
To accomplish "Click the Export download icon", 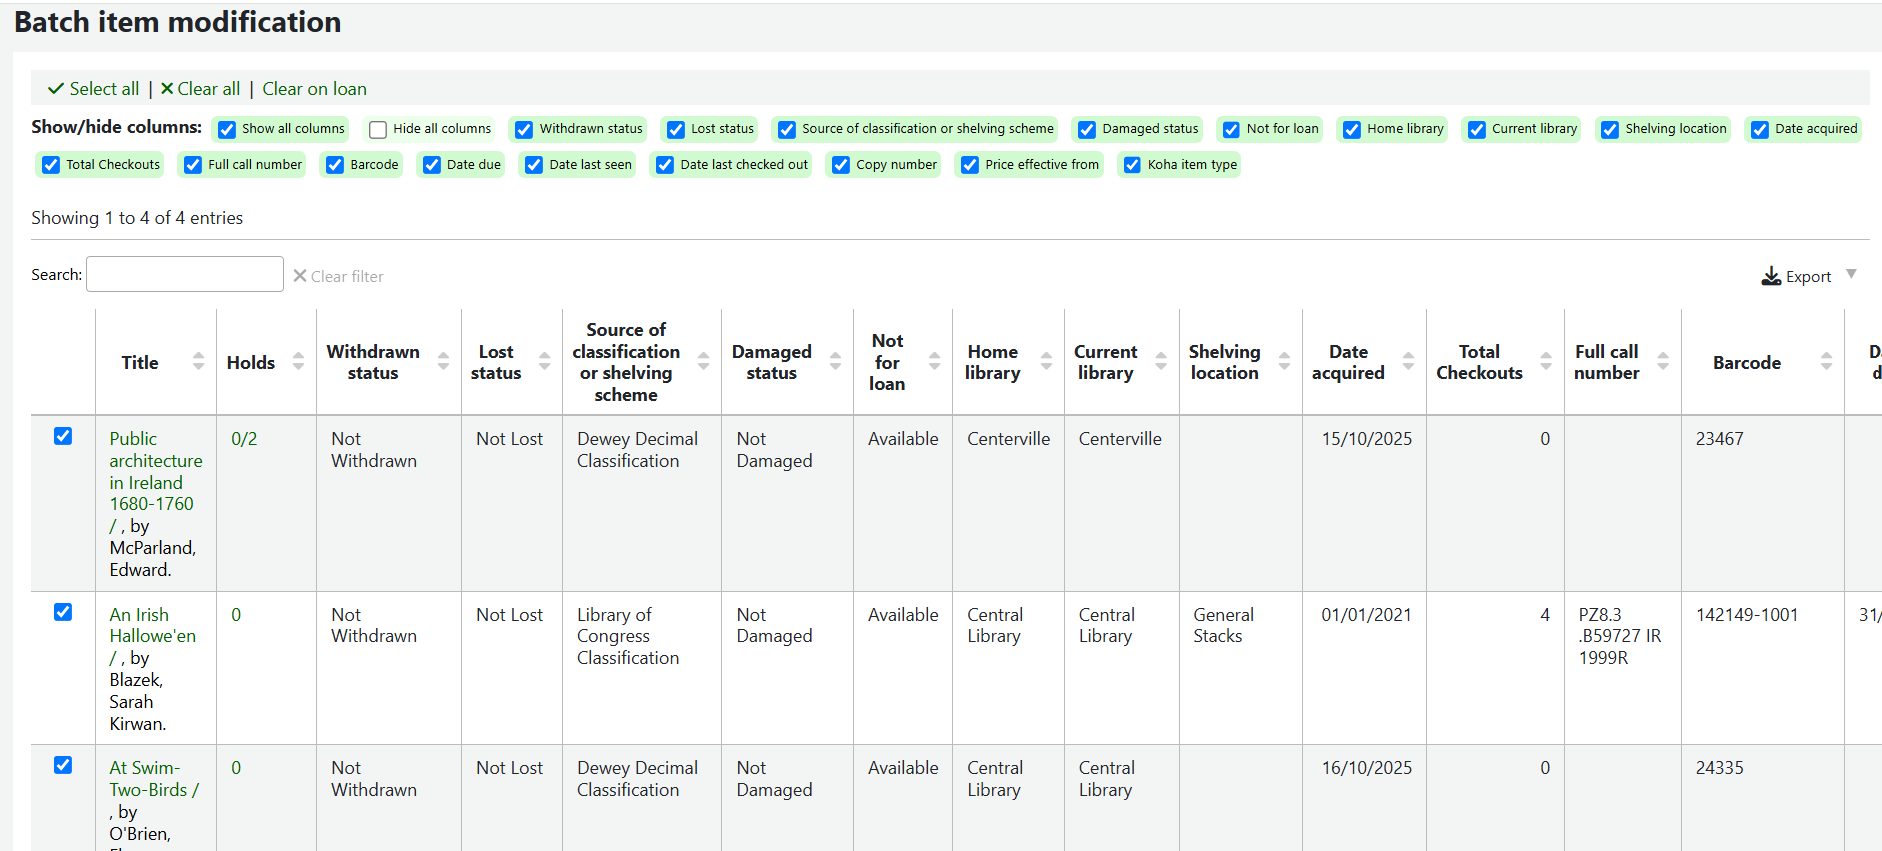I will coord(1770,276).
